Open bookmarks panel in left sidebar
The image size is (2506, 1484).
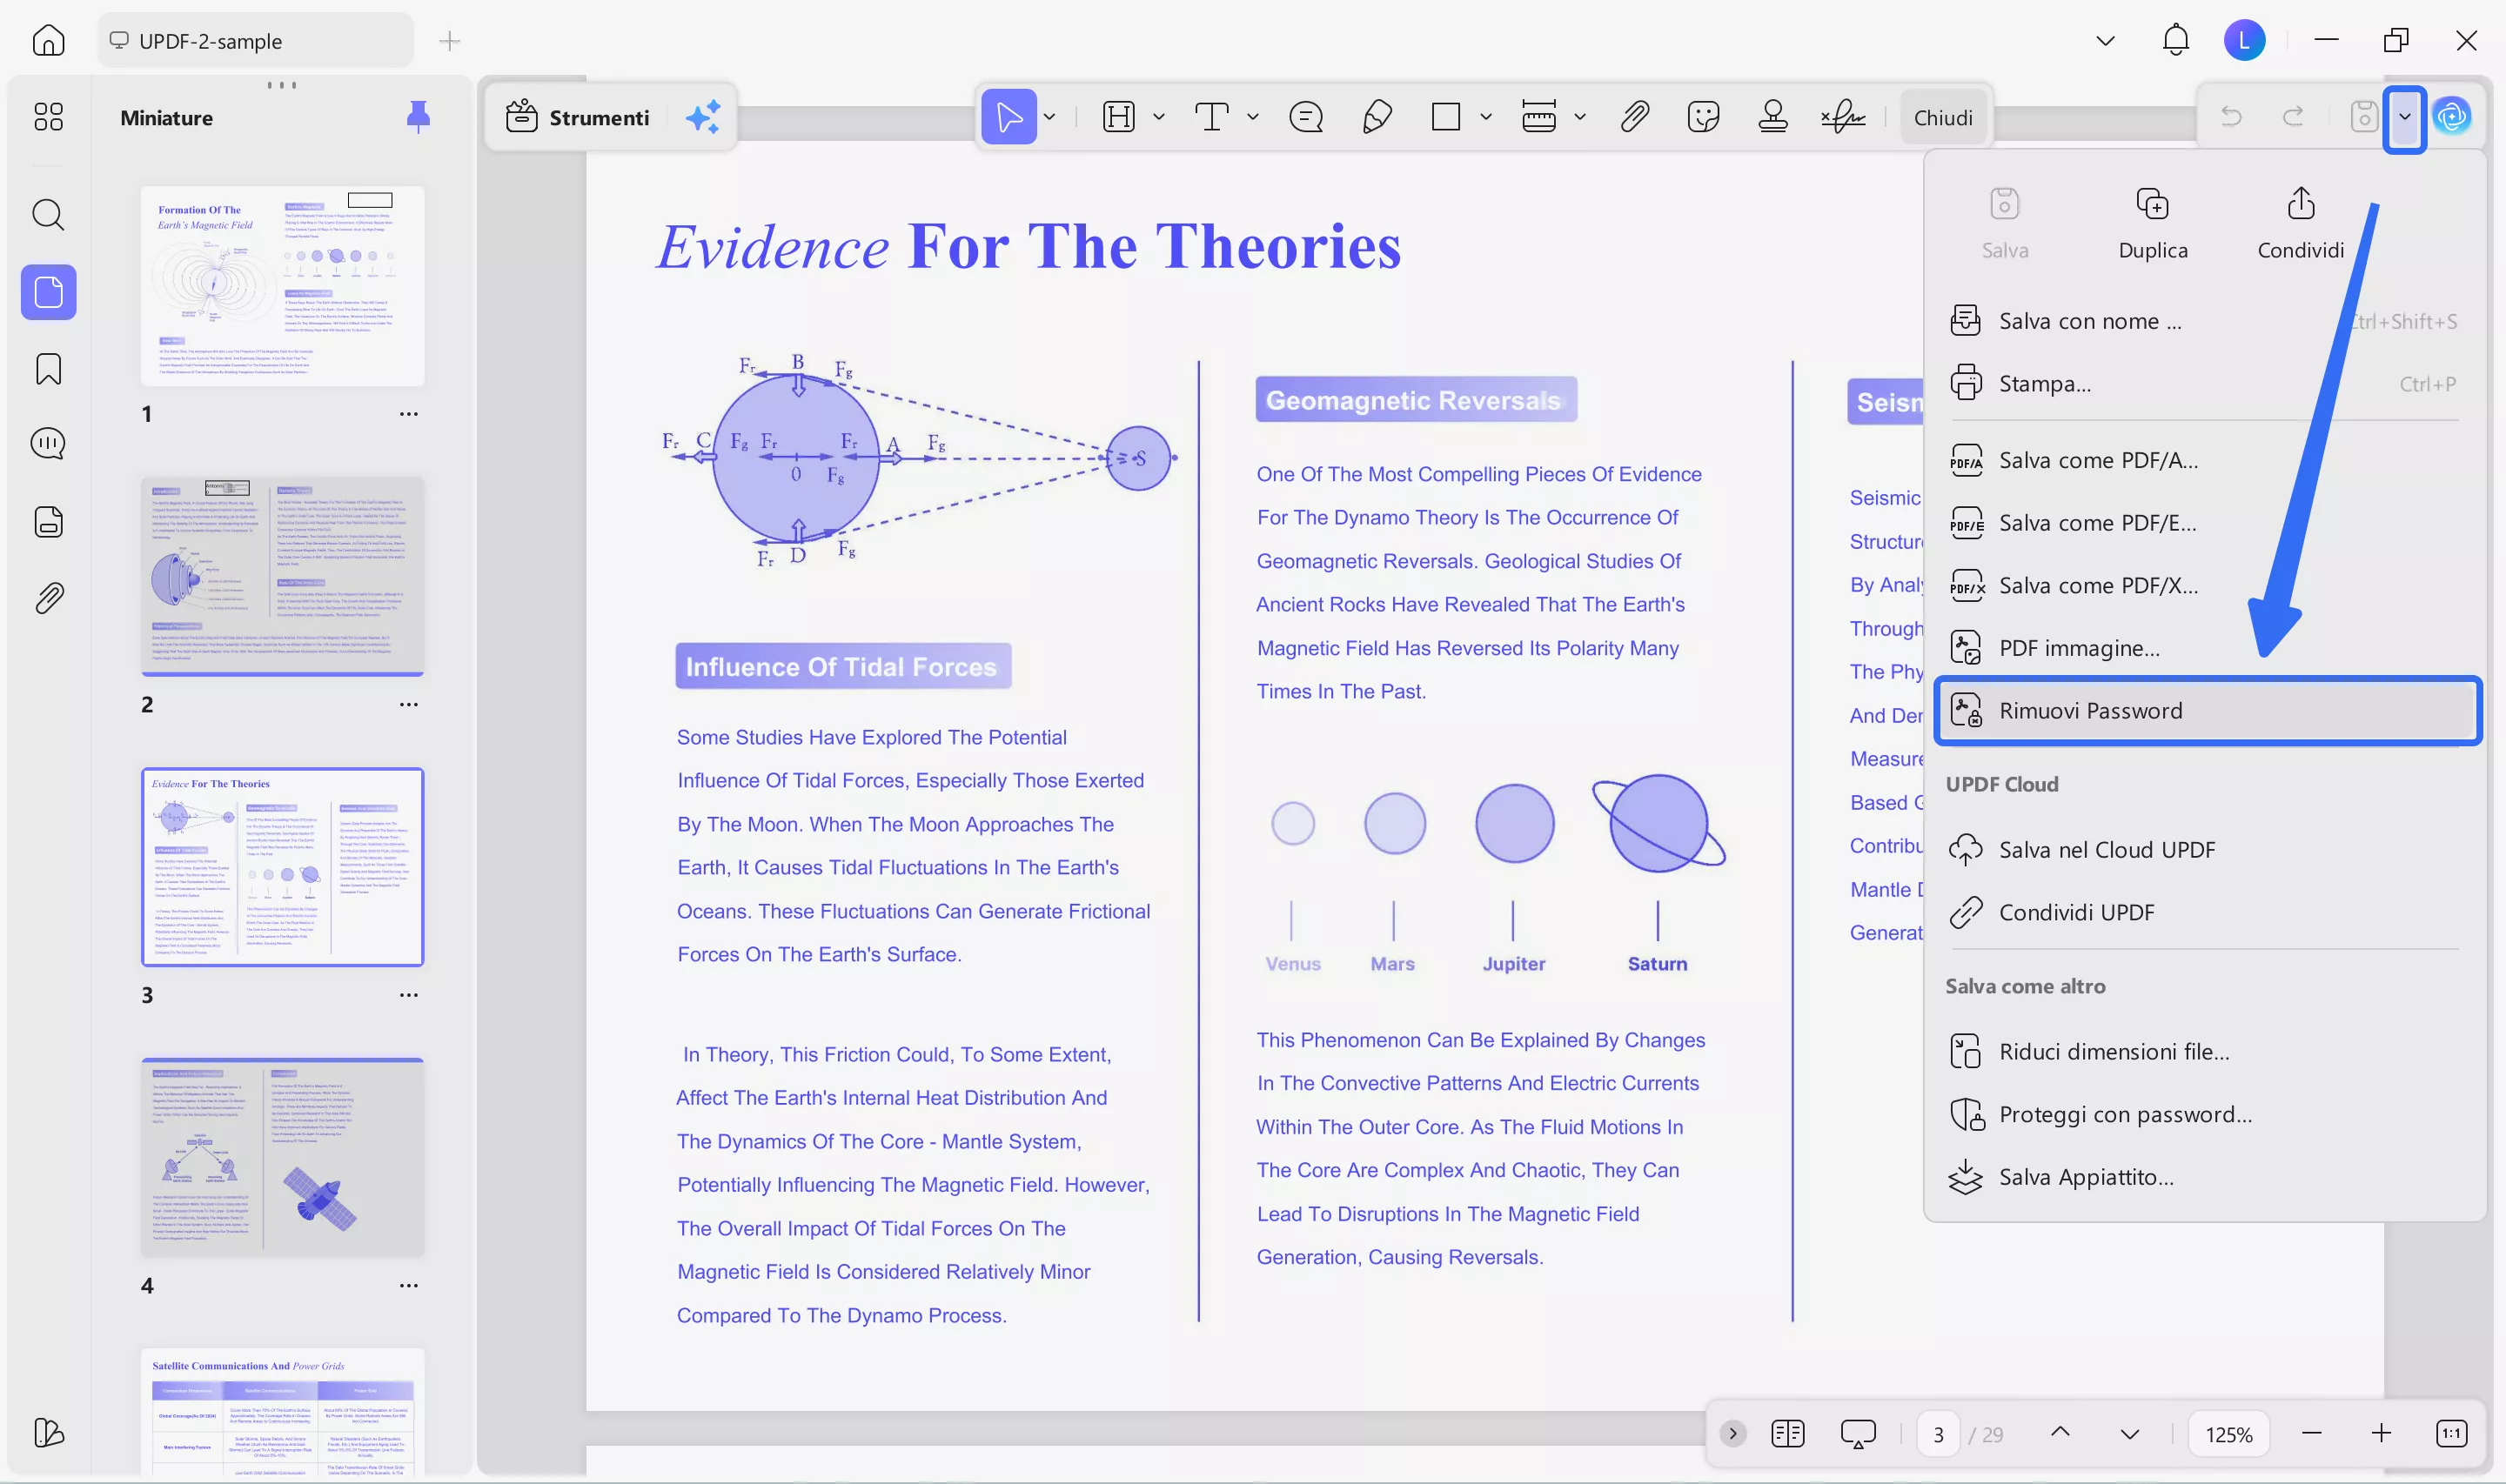click(48, 369)
